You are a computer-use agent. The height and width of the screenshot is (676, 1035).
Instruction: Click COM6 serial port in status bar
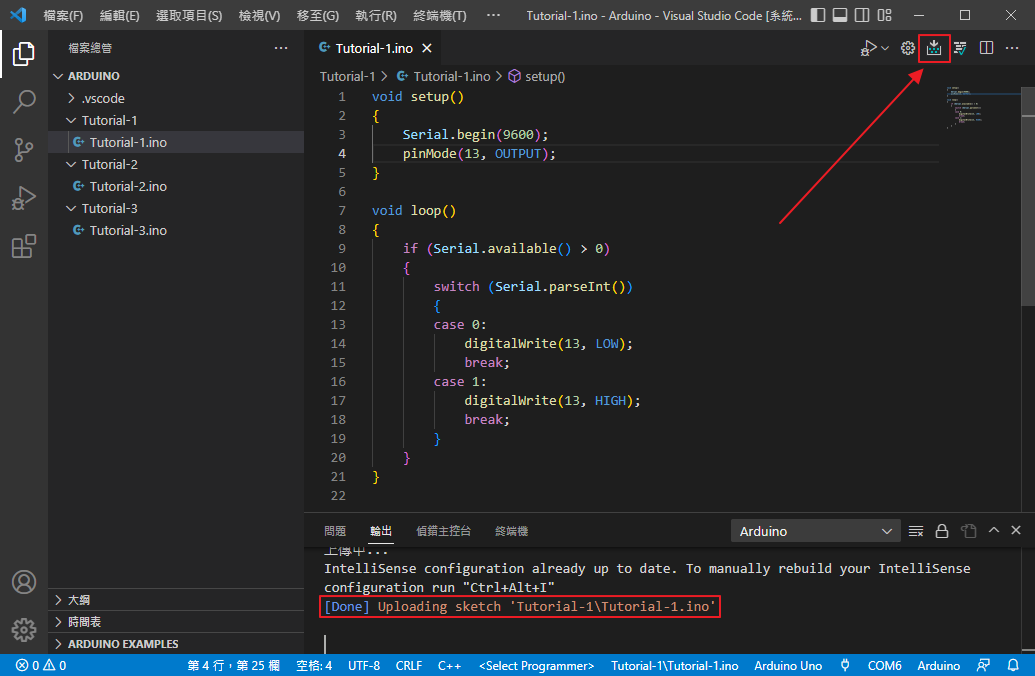coord(884,666)
